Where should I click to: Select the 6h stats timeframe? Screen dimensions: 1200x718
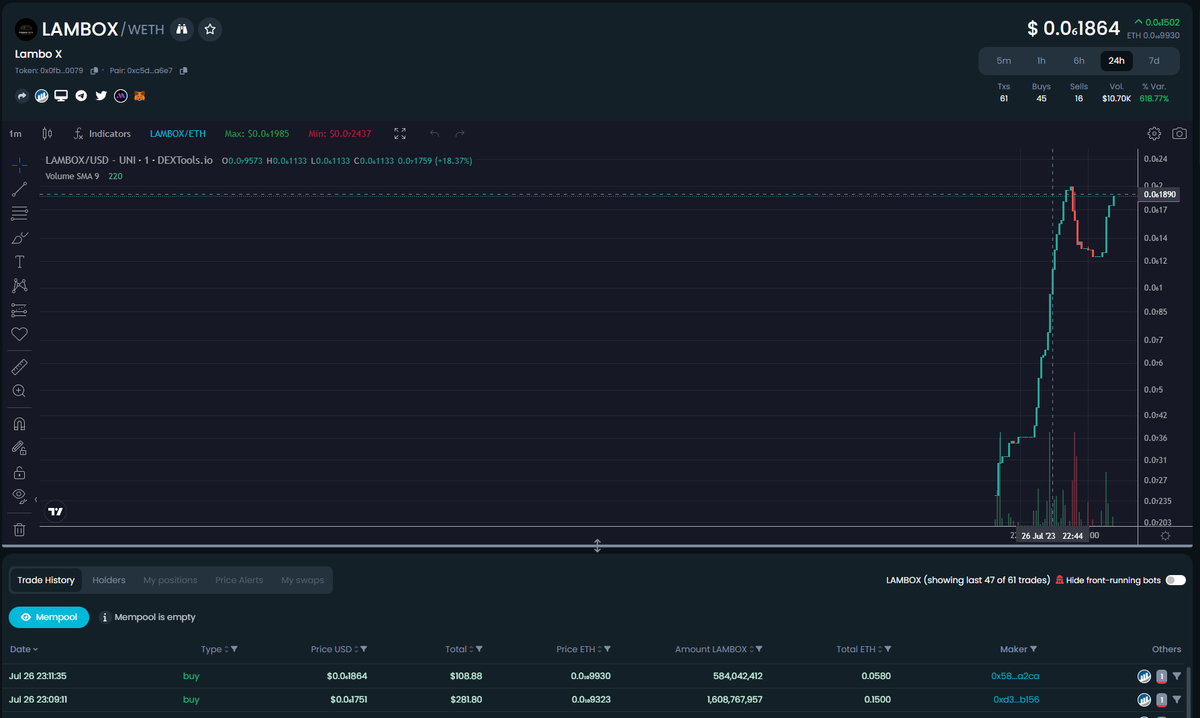coord(1079,60)
